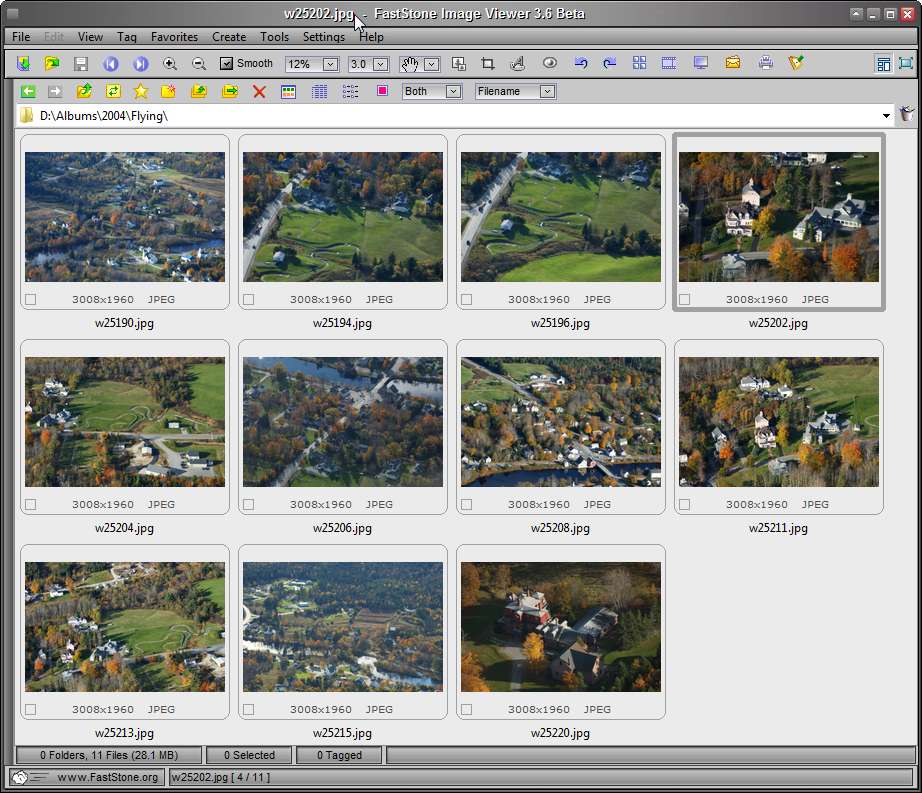Screen dimensions: 922x793
Task: Switch to thumbnails view style icon
Action: tap(288, 92)
